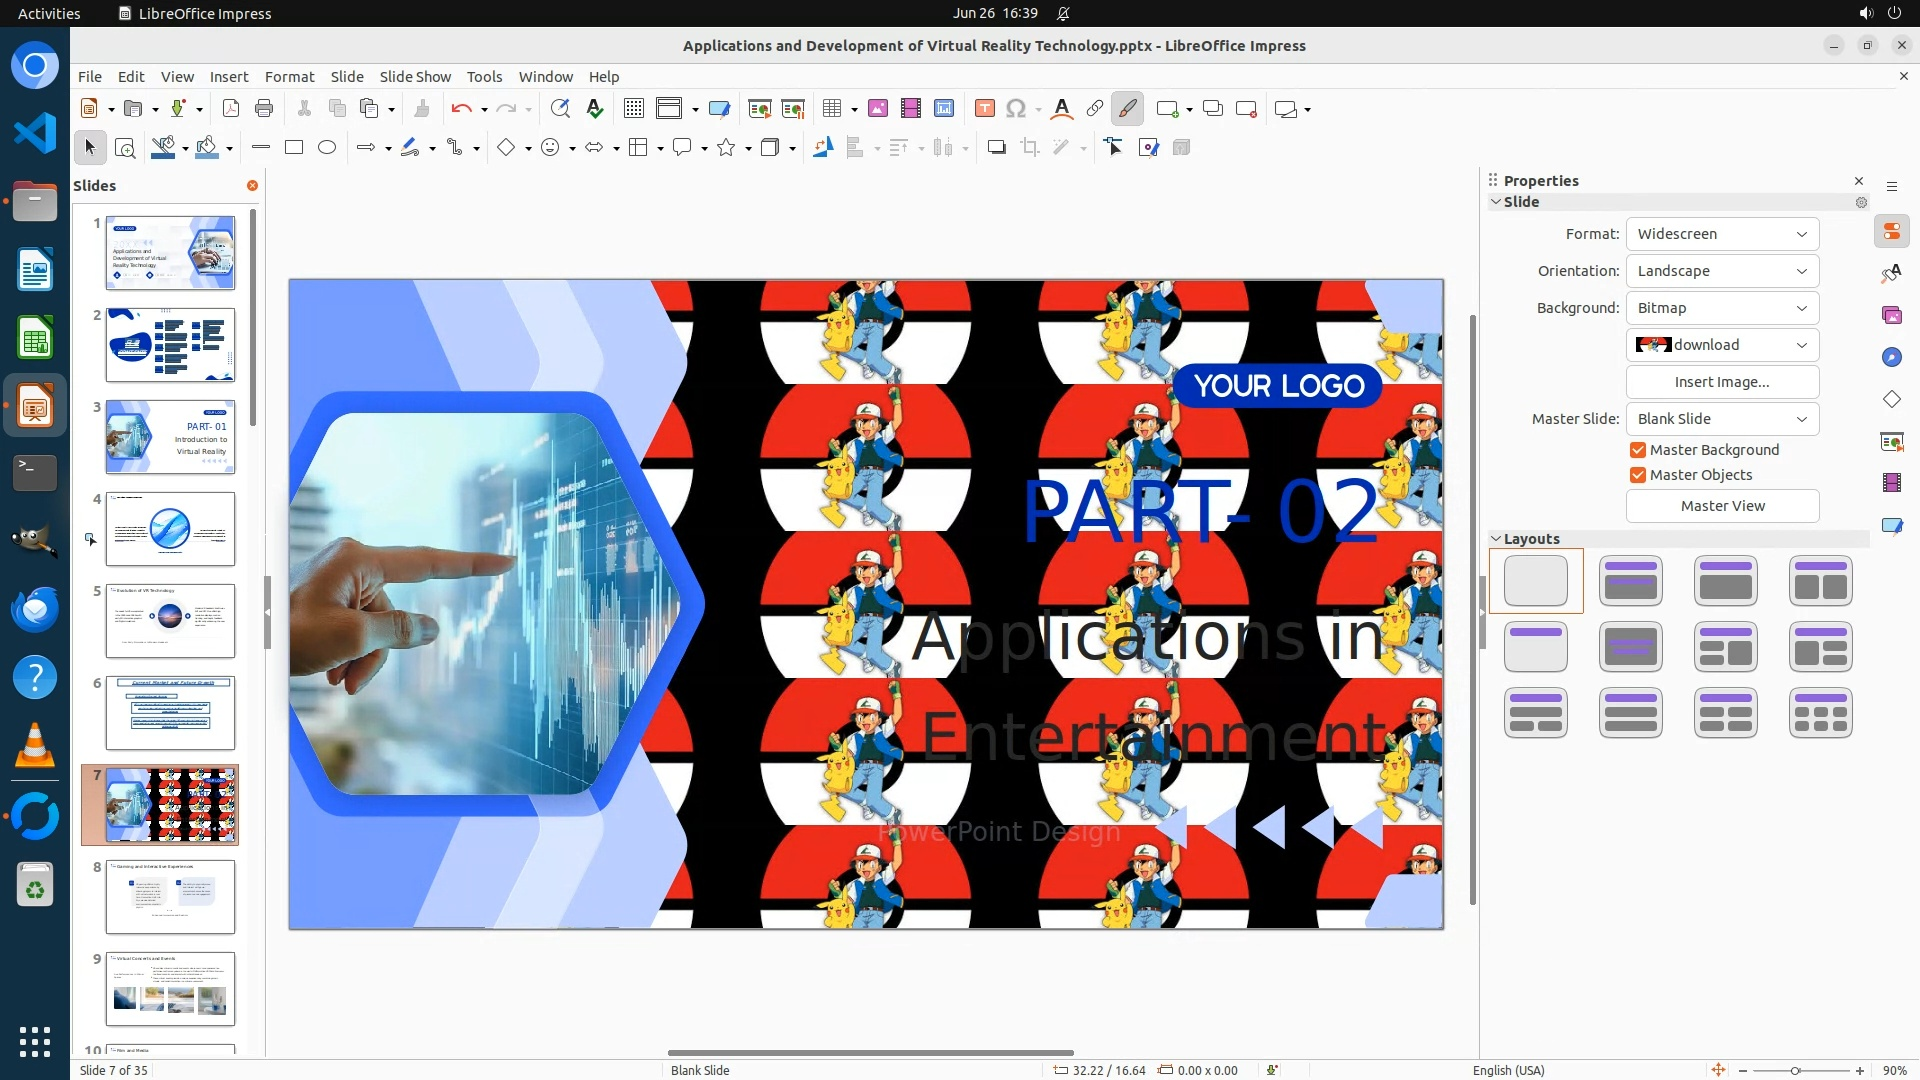
Task: Click the Insert Hyperlink icon
Action: pos(1095,109)
